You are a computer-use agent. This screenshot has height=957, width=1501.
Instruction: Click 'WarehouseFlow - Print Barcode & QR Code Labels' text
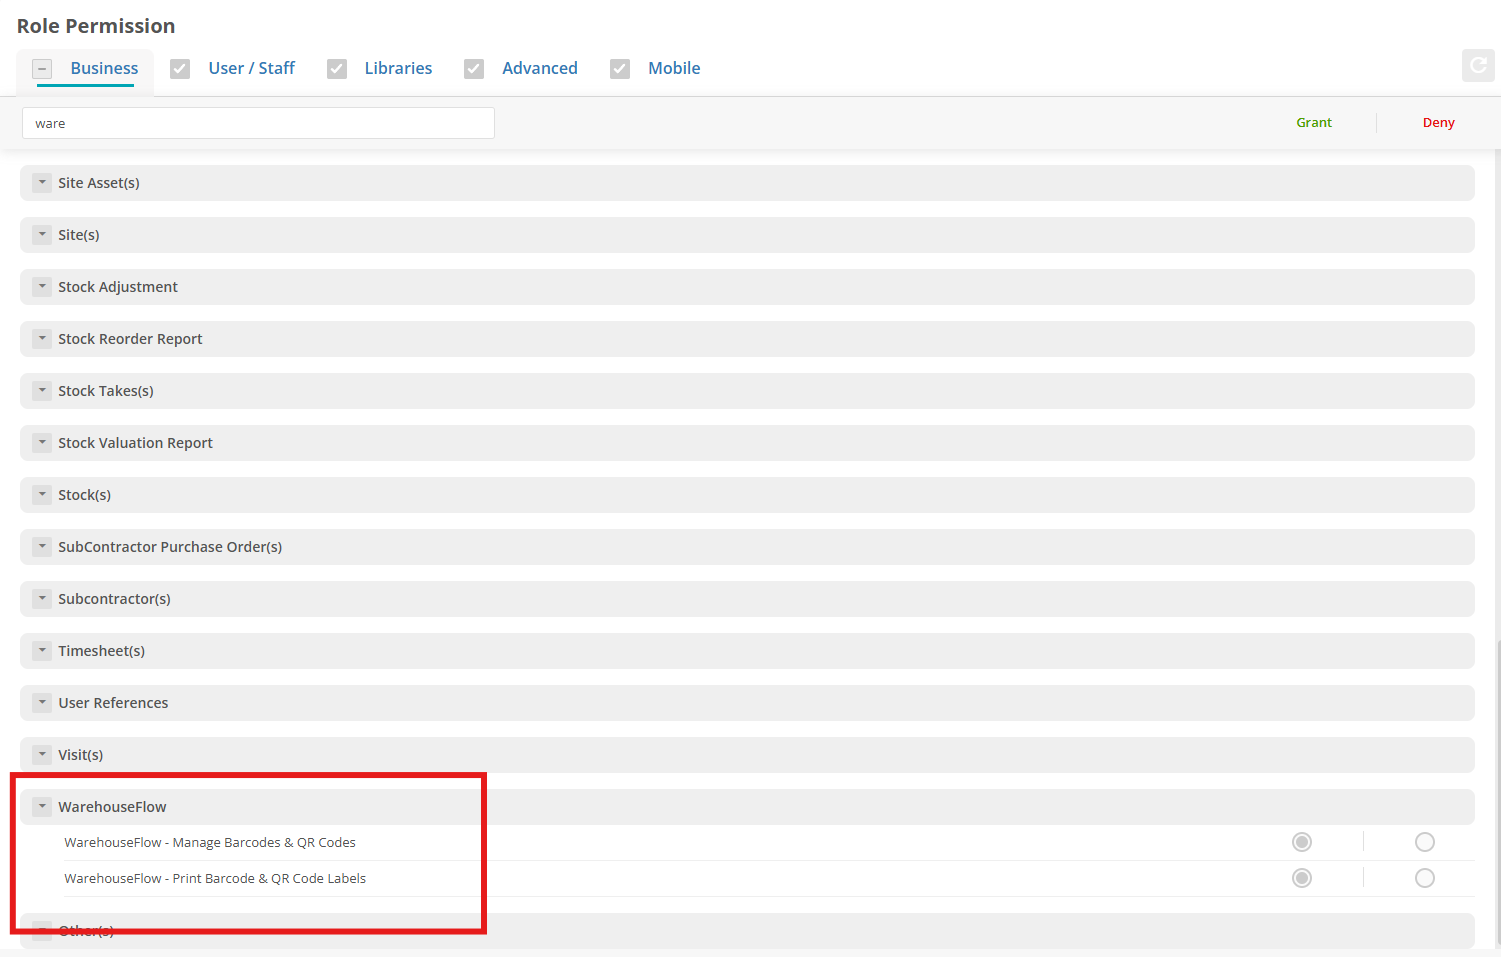pyautogui.click(x=215, y=879)
